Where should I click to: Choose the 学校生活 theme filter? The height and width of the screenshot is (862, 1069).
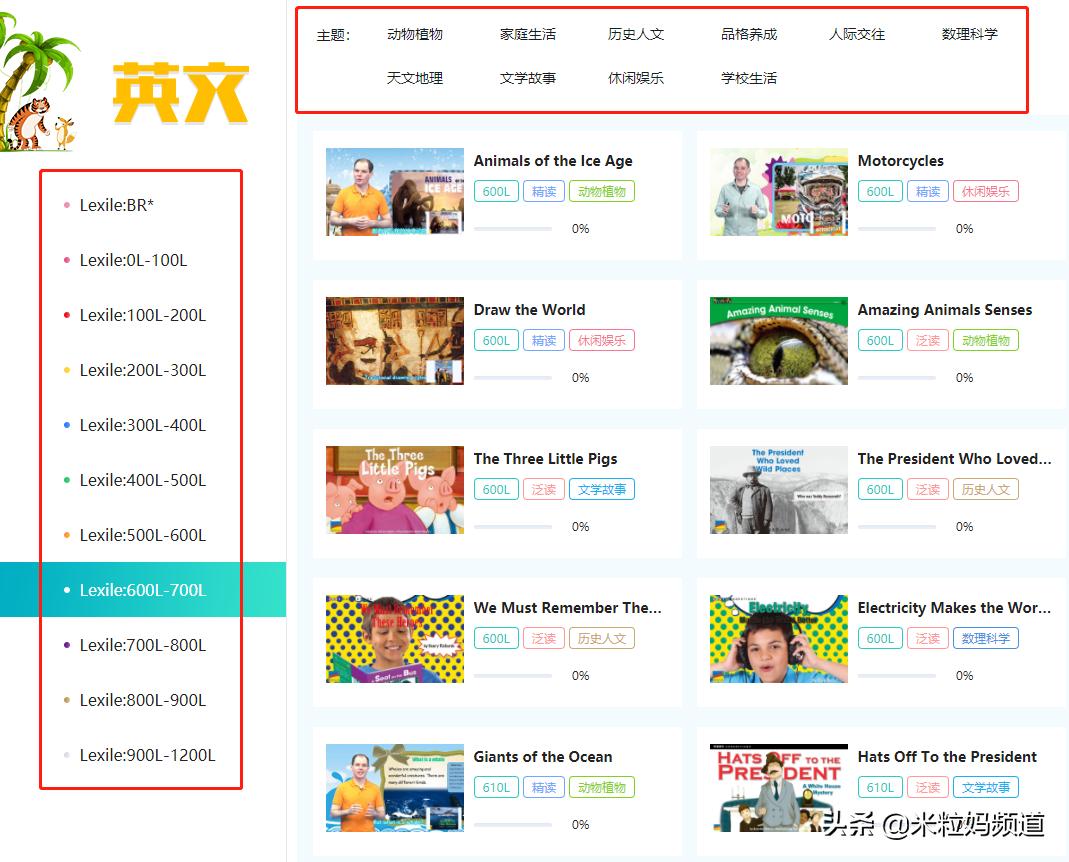[x=748, y=78]
